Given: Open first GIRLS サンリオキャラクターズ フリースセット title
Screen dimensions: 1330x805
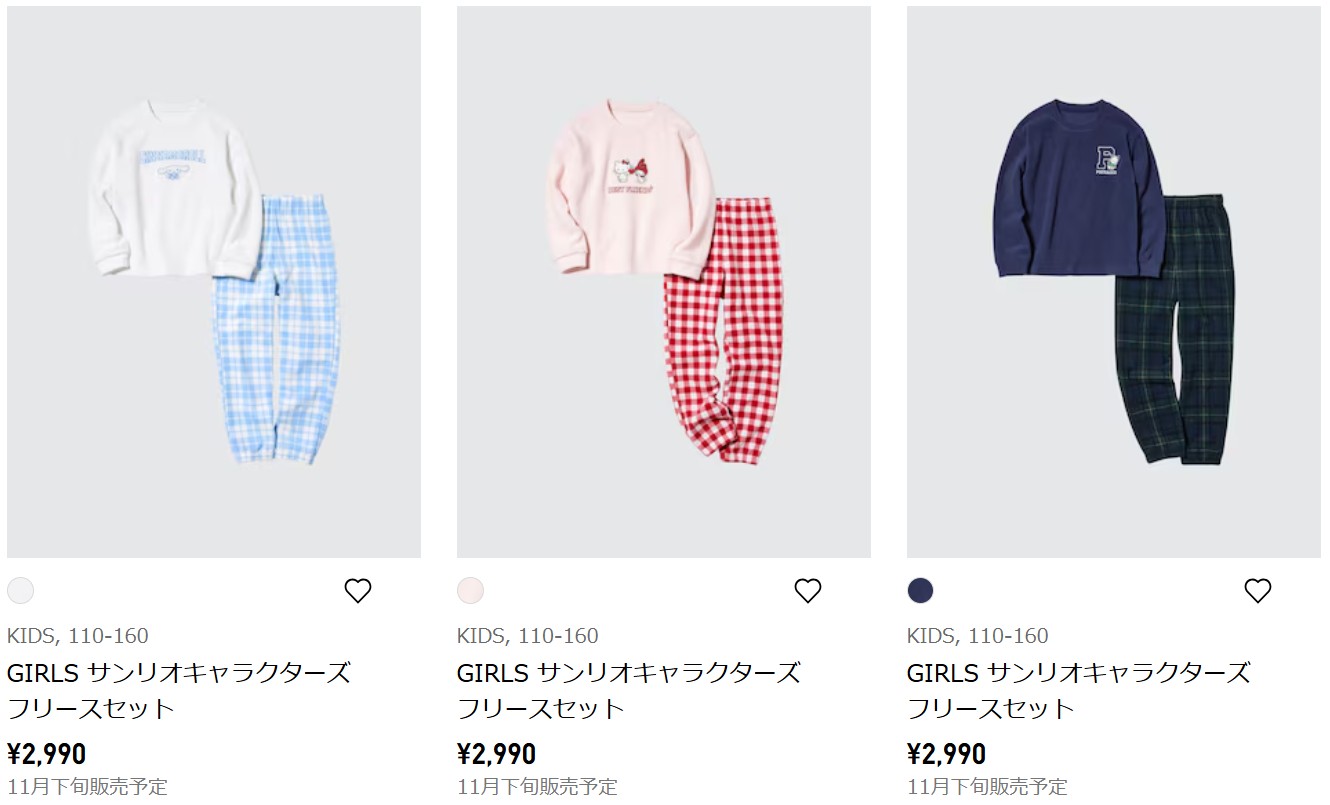Looking at the screenshot, I should pyautogui.click(x=179, y=690).
